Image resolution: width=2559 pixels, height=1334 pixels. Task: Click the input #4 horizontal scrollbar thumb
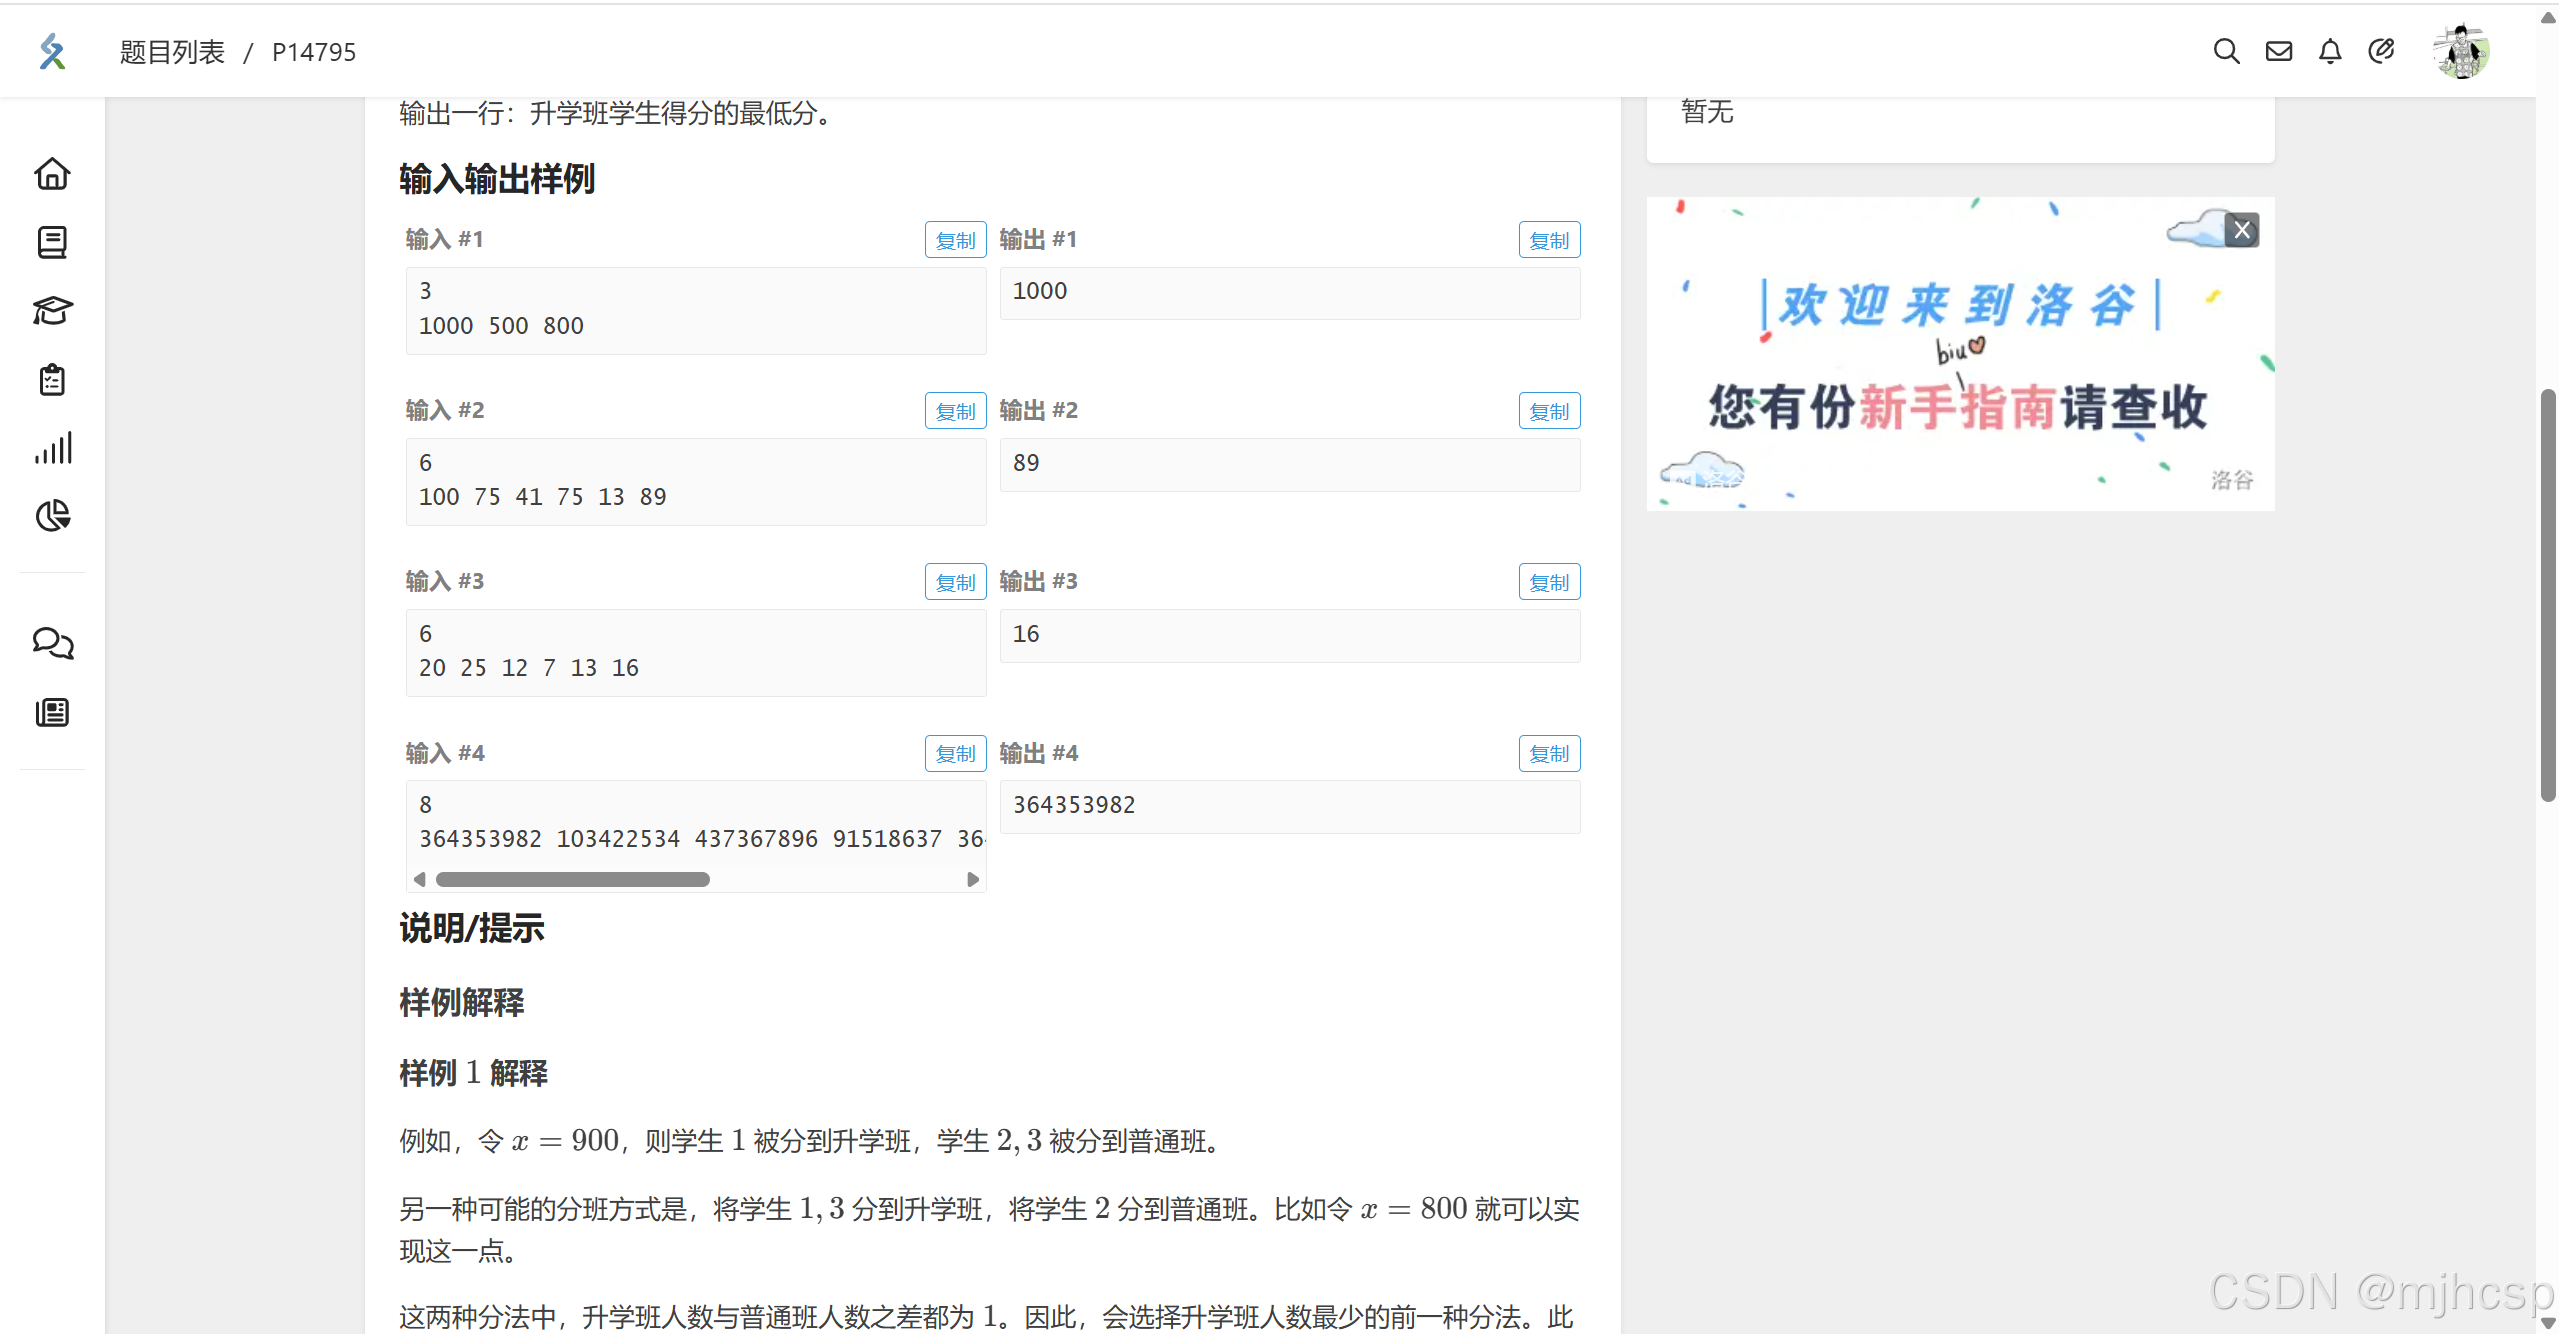click(572, 880)
